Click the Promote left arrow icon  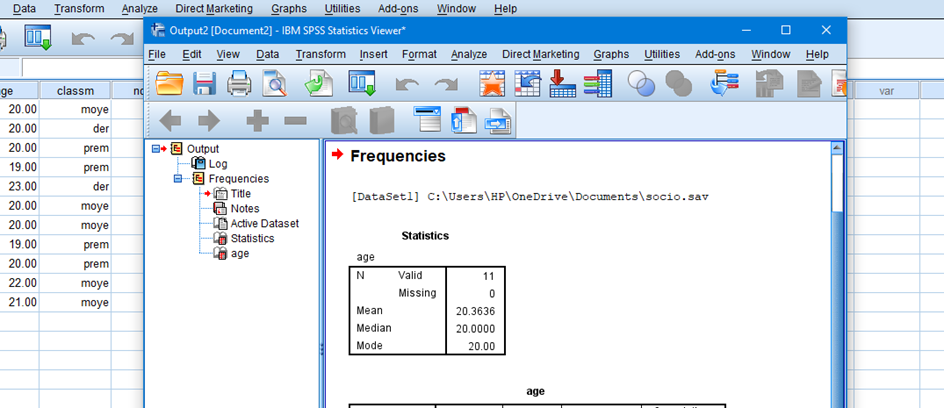click(170, 121)
